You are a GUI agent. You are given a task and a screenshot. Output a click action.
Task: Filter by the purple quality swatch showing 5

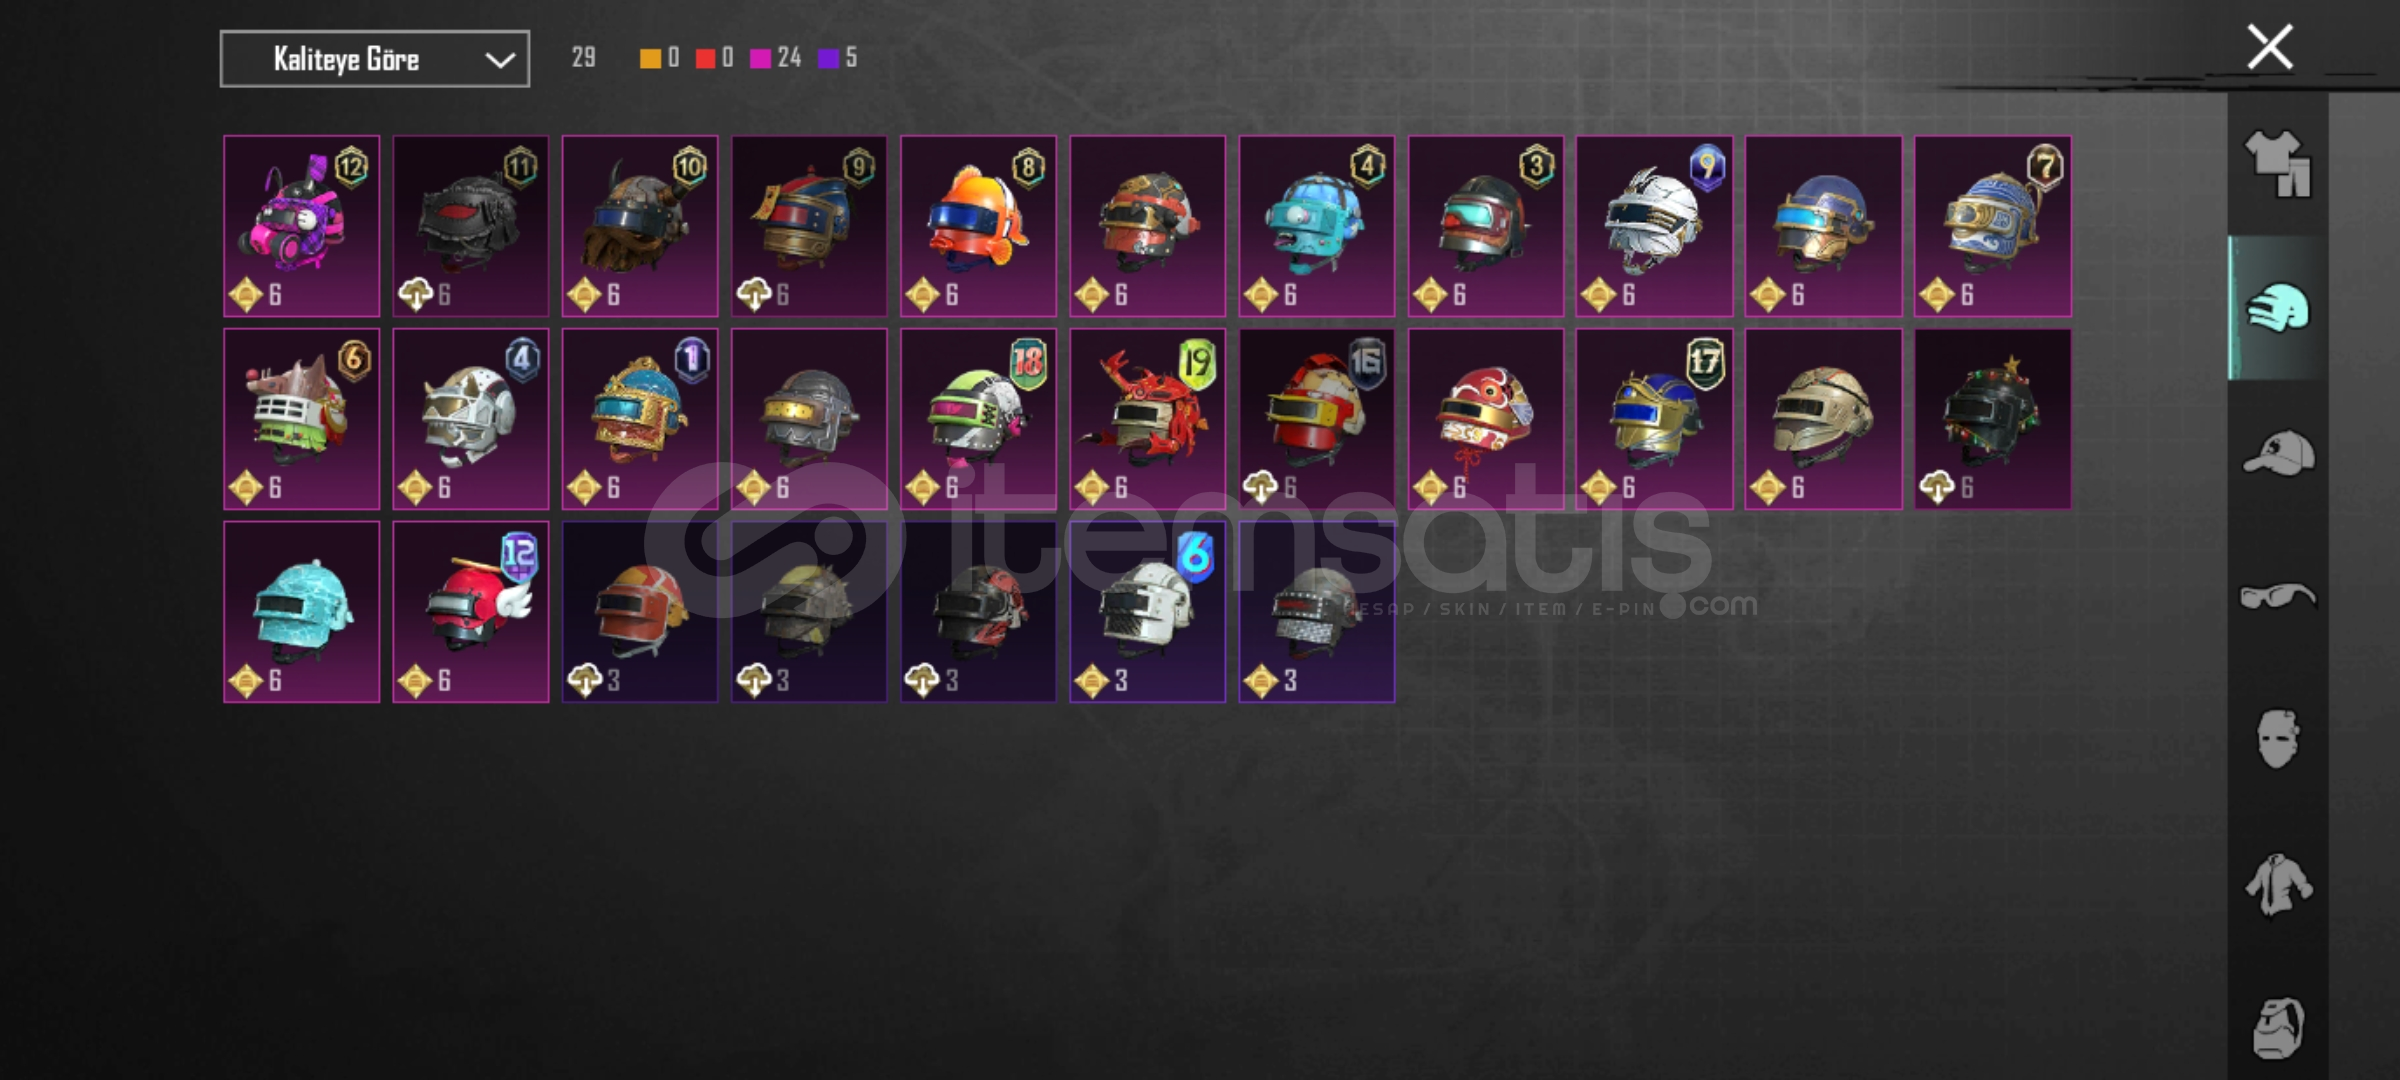click(838, 58)
